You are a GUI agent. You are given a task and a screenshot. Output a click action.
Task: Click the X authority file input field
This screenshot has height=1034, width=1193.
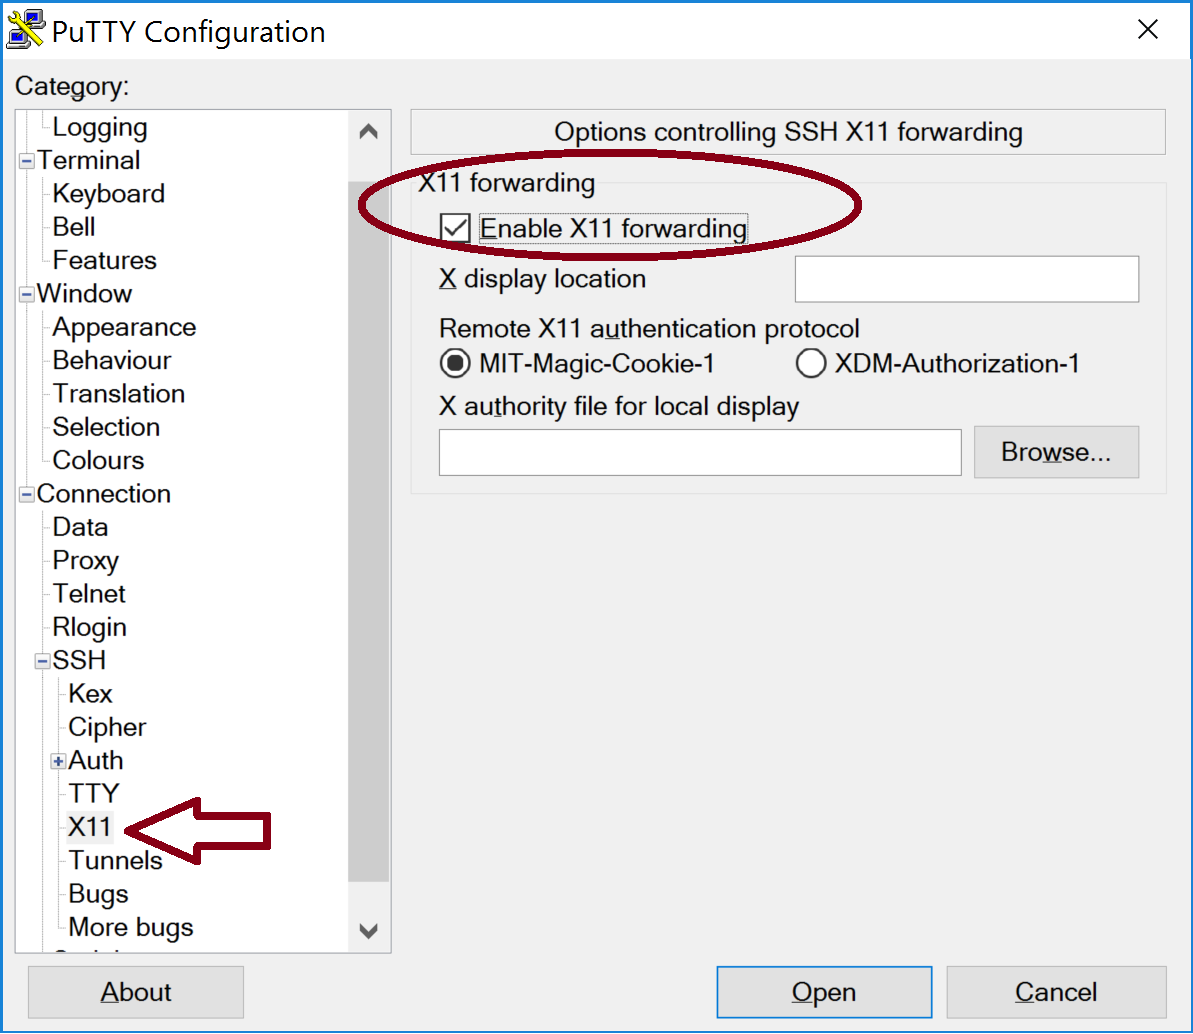699,452
